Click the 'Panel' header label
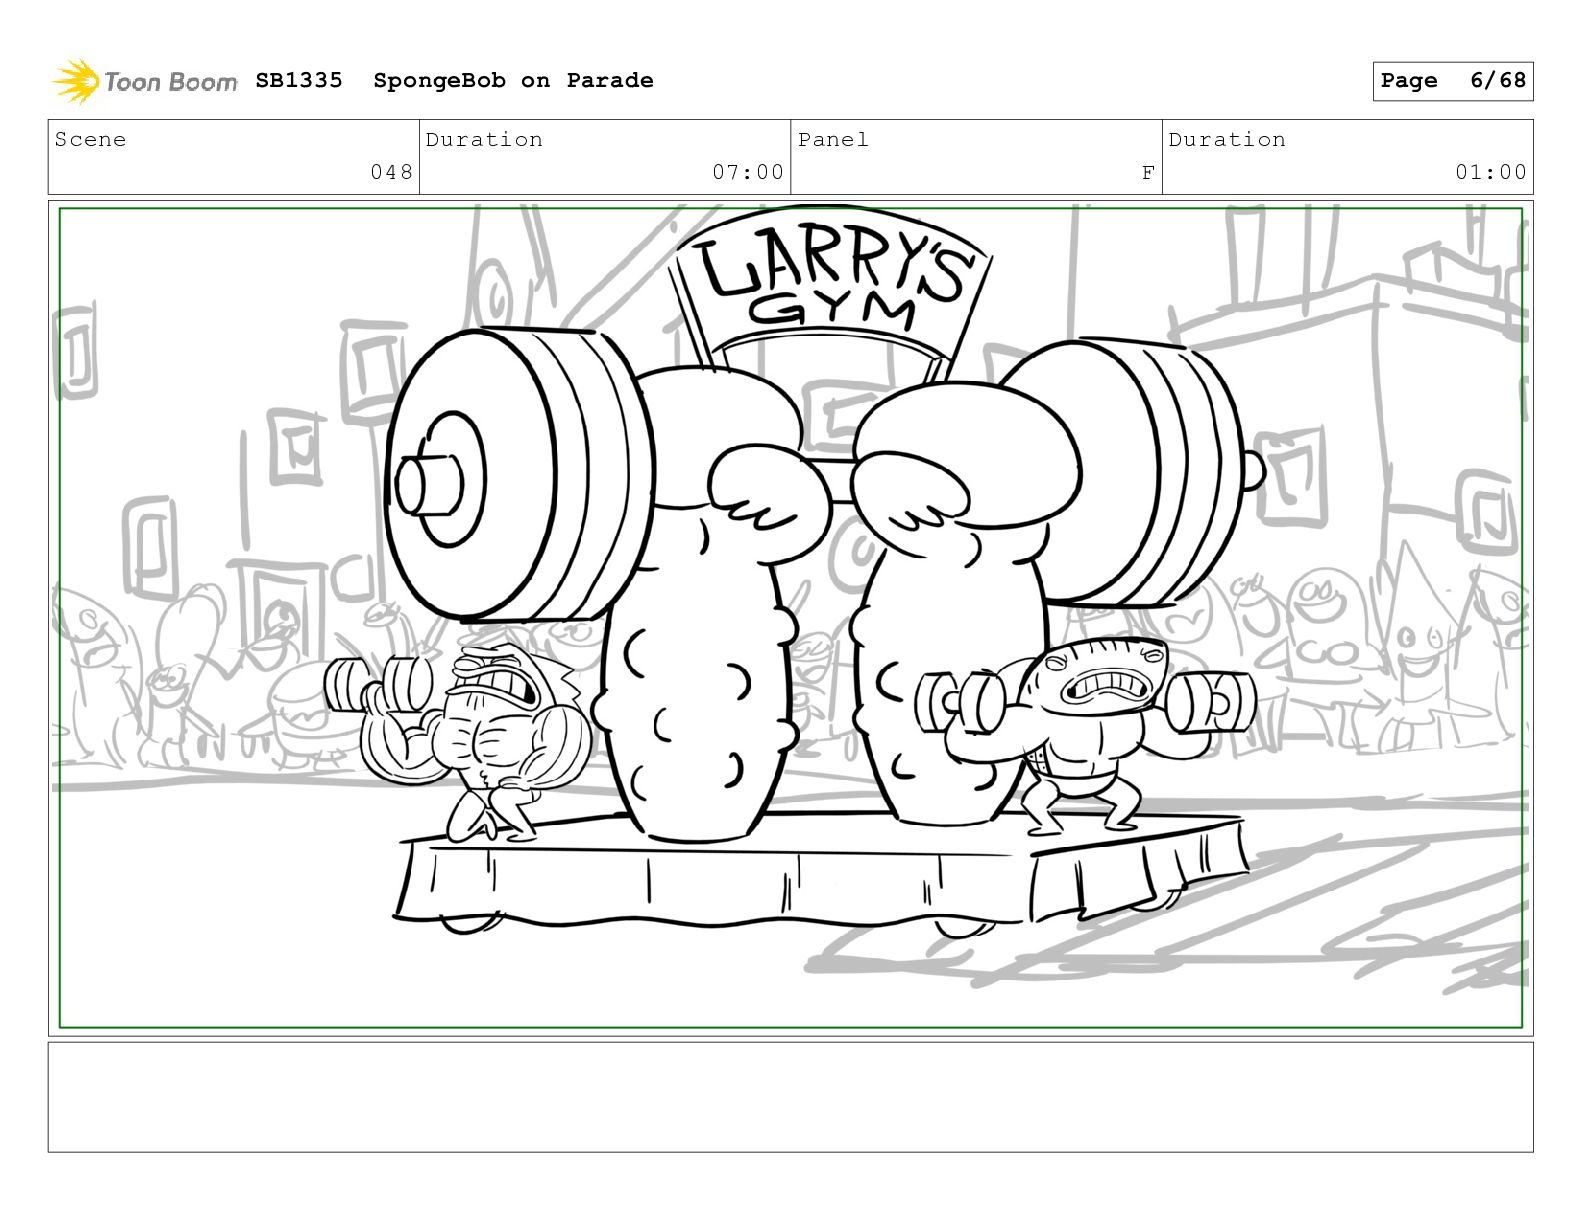Image resolution: width=1584 pixels, height=1224 pixels. [x=833, y=140]
